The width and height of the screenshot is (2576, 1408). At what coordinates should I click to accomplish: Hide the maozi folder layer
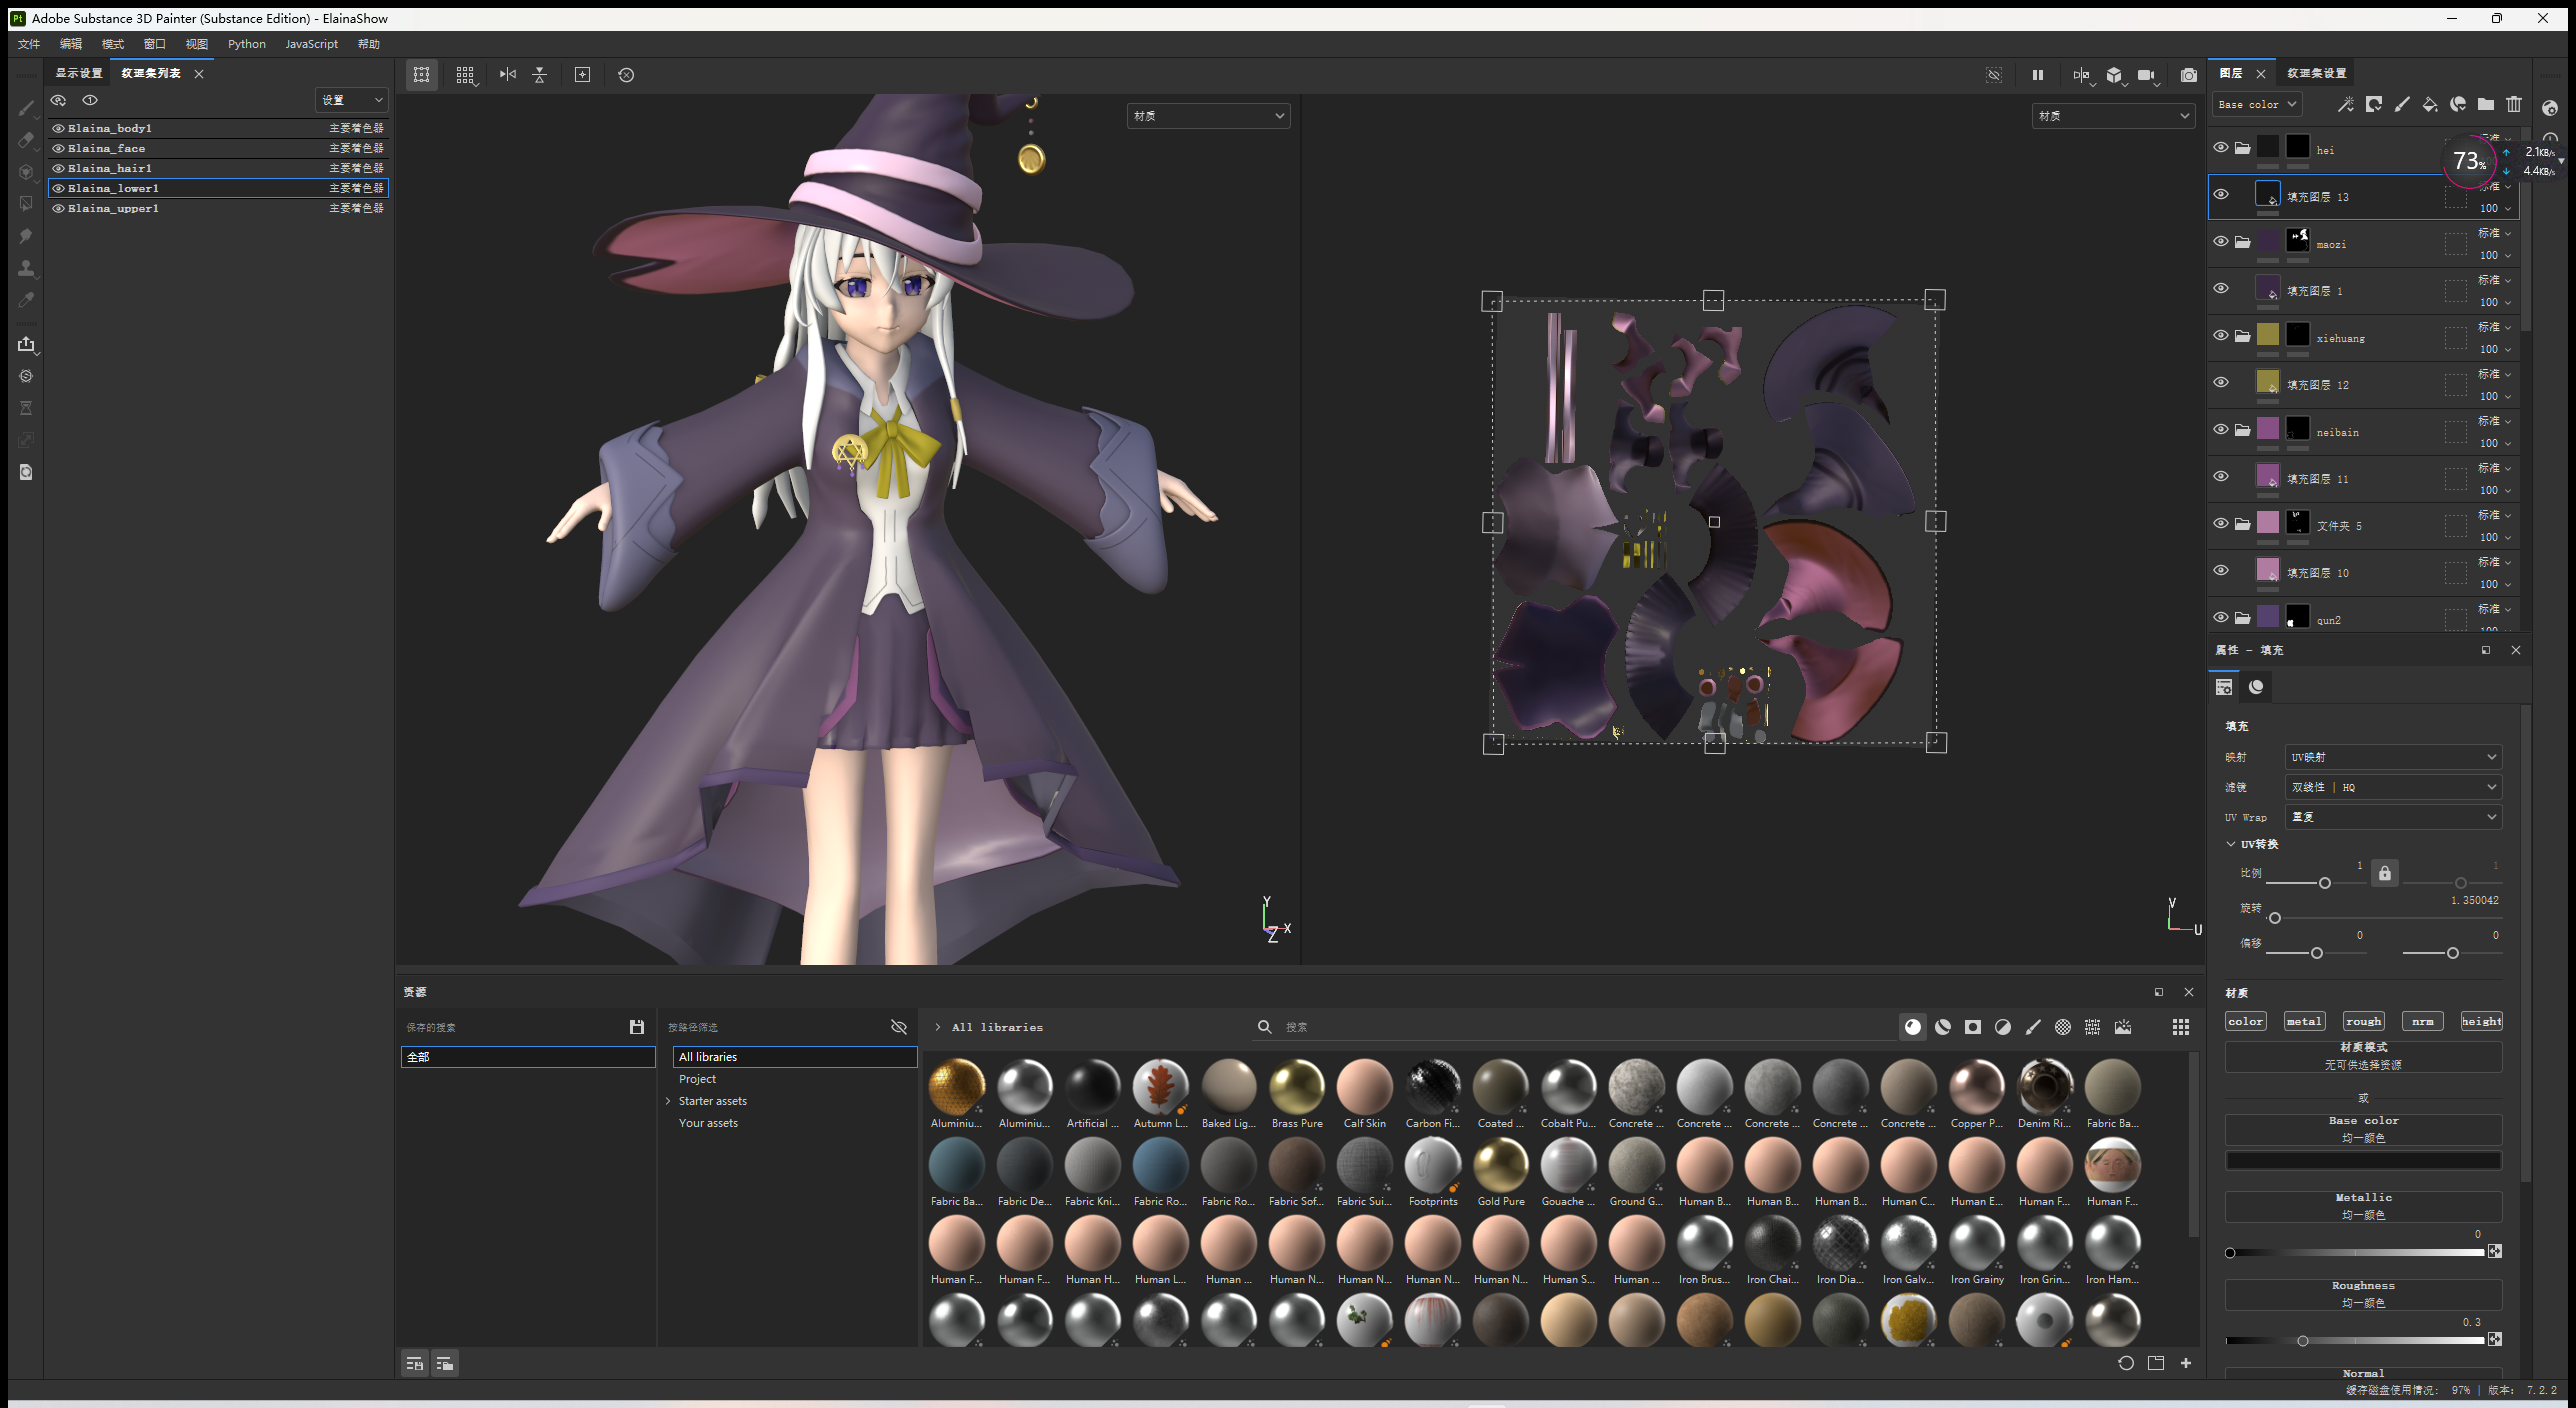[2221, 241]
